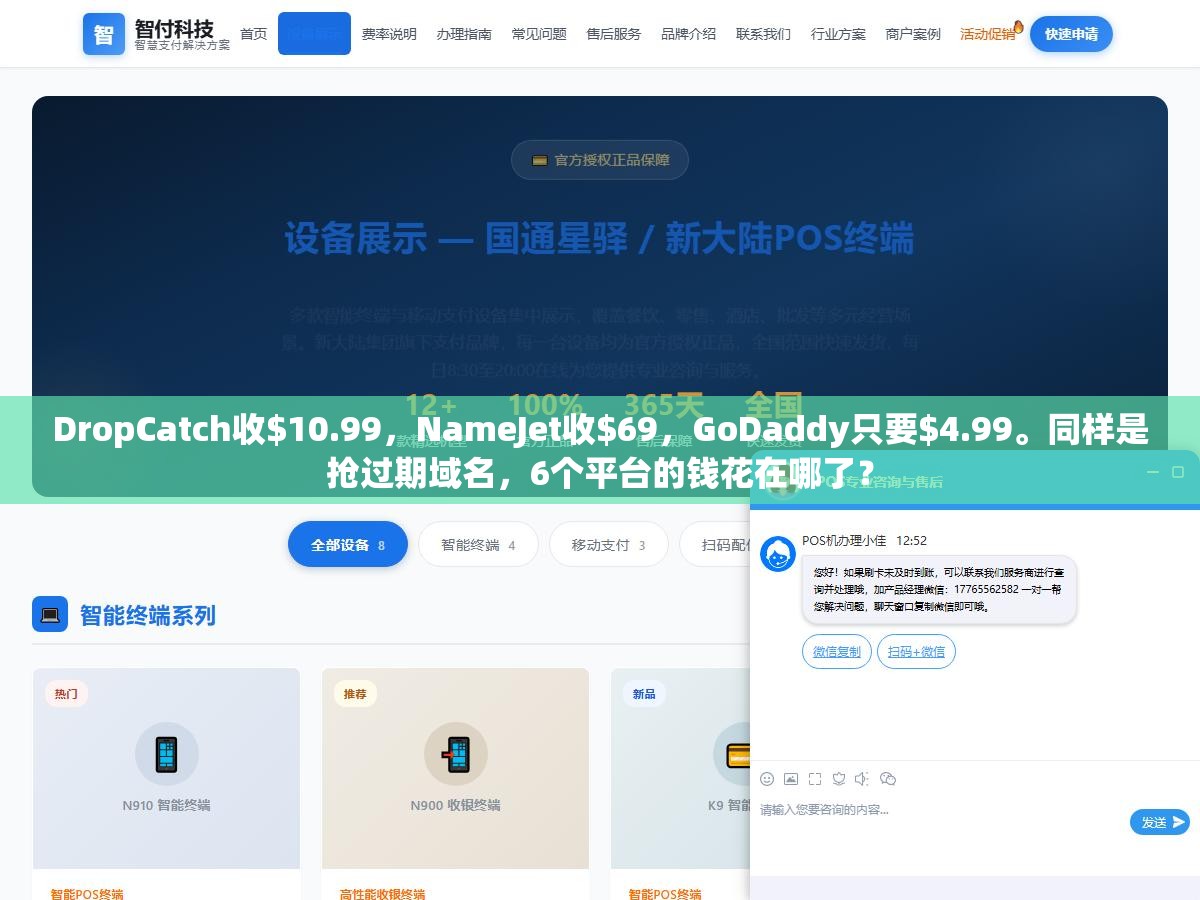Click the flame icon on 活动促销
The width and height of the screenshot is (1200, 900).
tap(1018, 27)
